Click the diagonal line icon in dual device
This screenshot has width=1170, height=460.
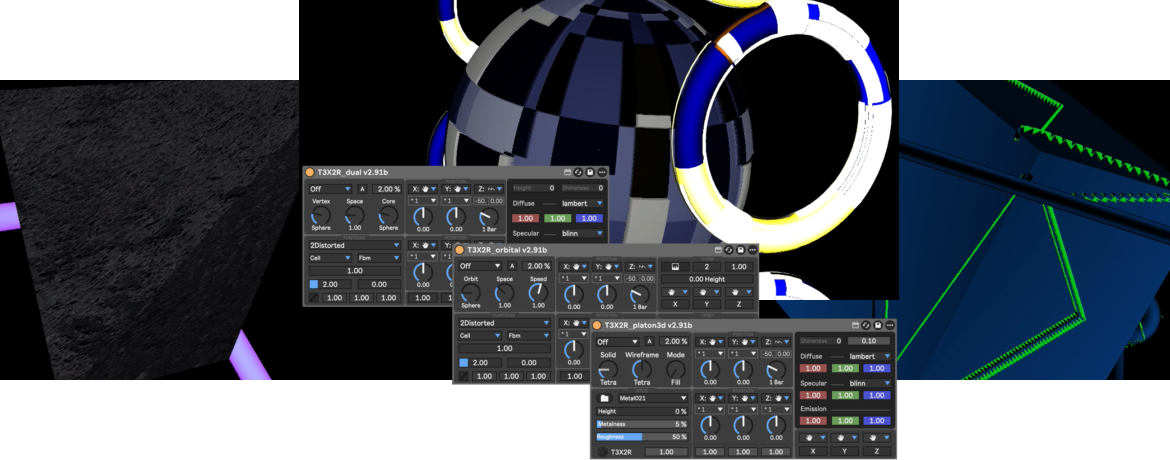coord(314,298)
